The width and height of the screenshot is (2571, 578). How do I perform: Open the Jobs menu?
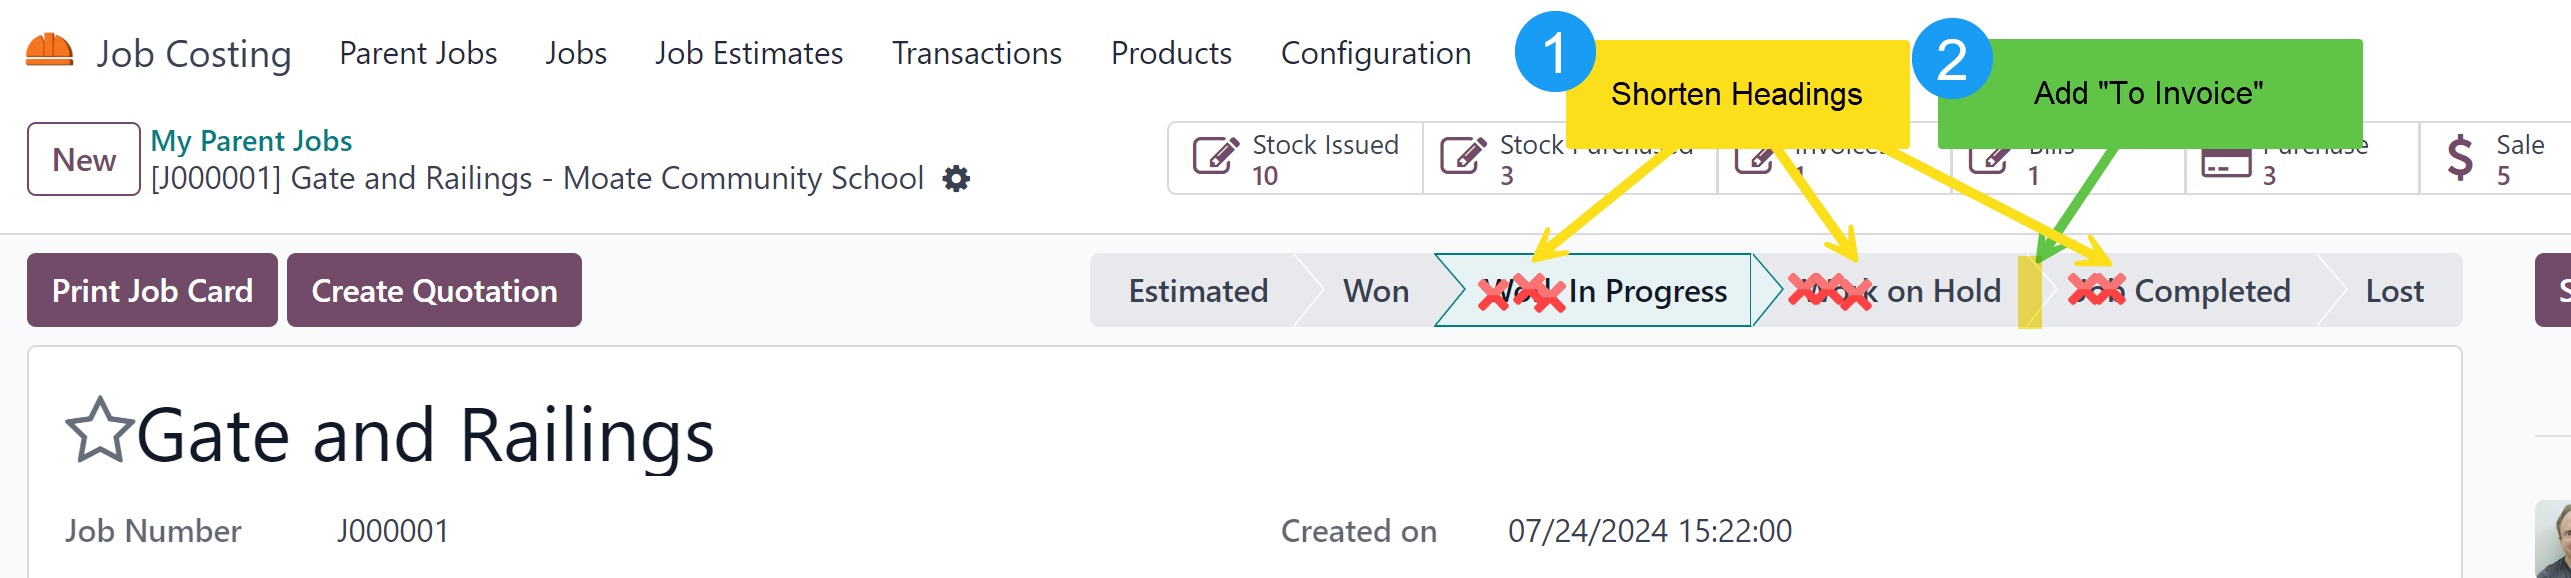pos(576,53)
